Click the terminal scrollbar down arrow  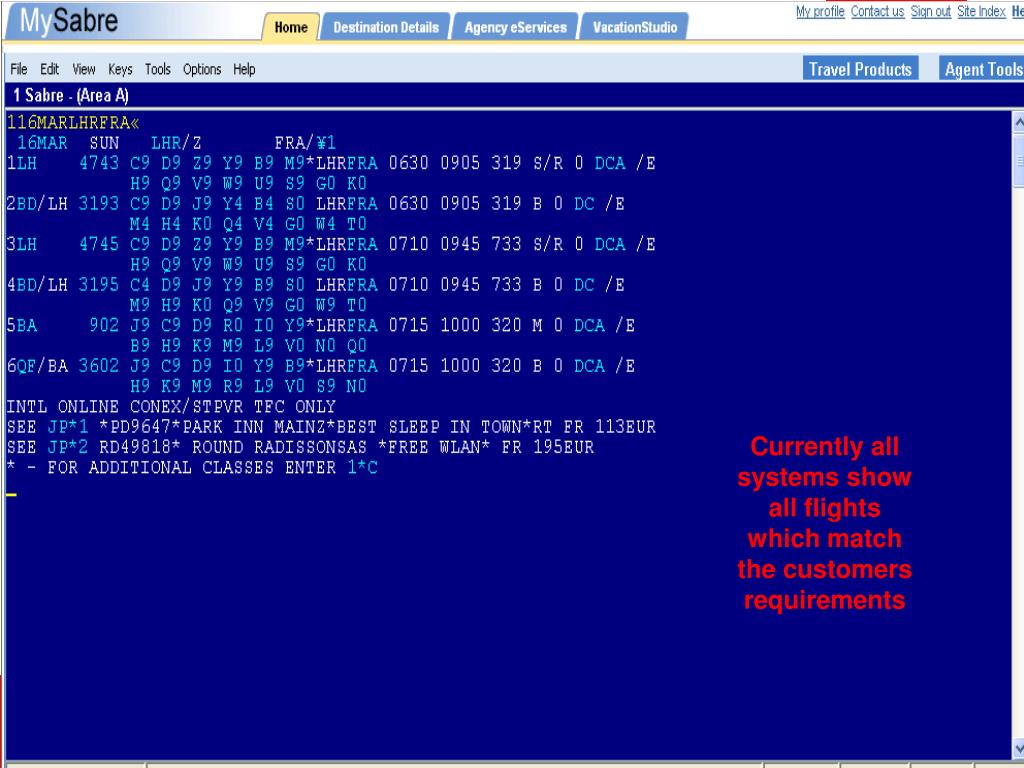1017,748
